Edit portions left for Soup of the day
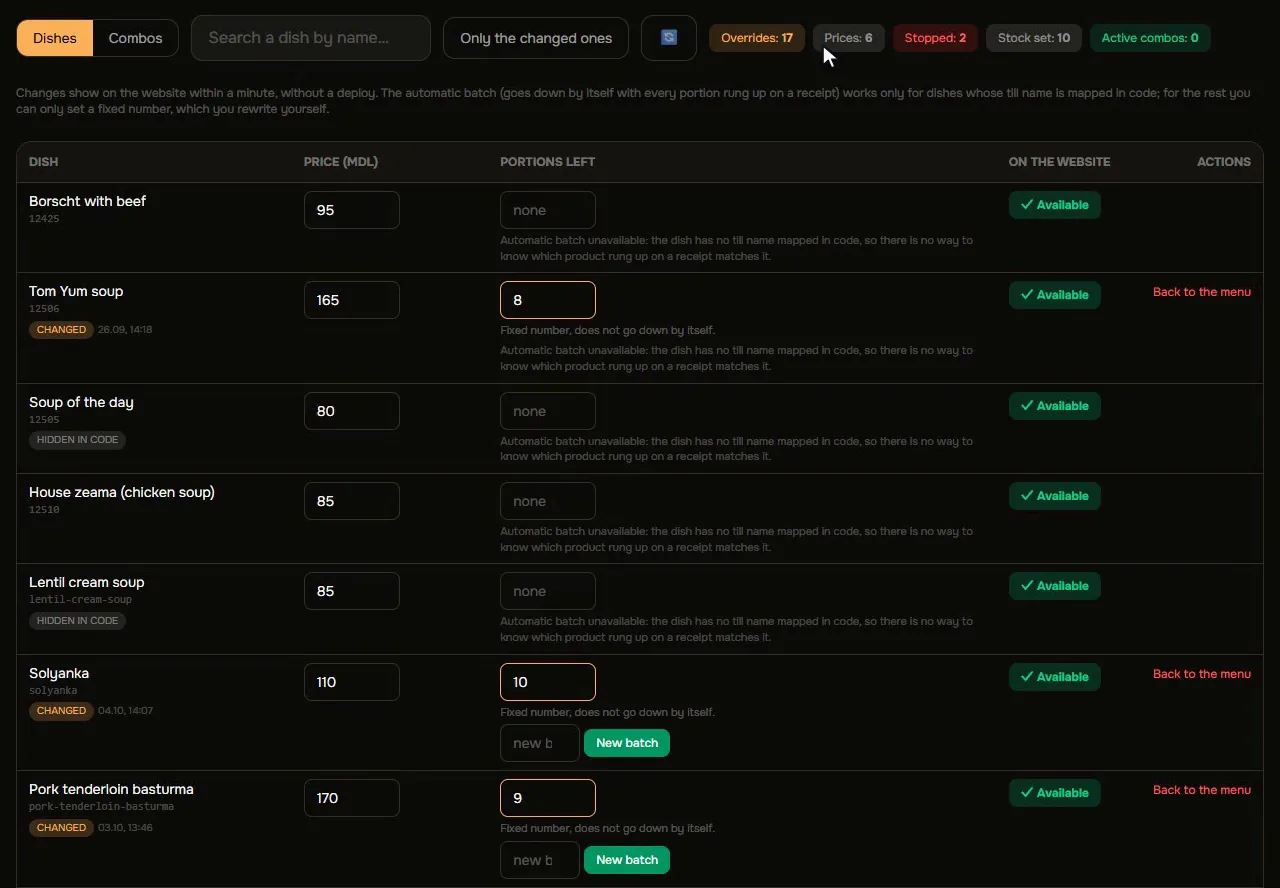The height and width of the screenshot is (888, 1280). (548, 411)
